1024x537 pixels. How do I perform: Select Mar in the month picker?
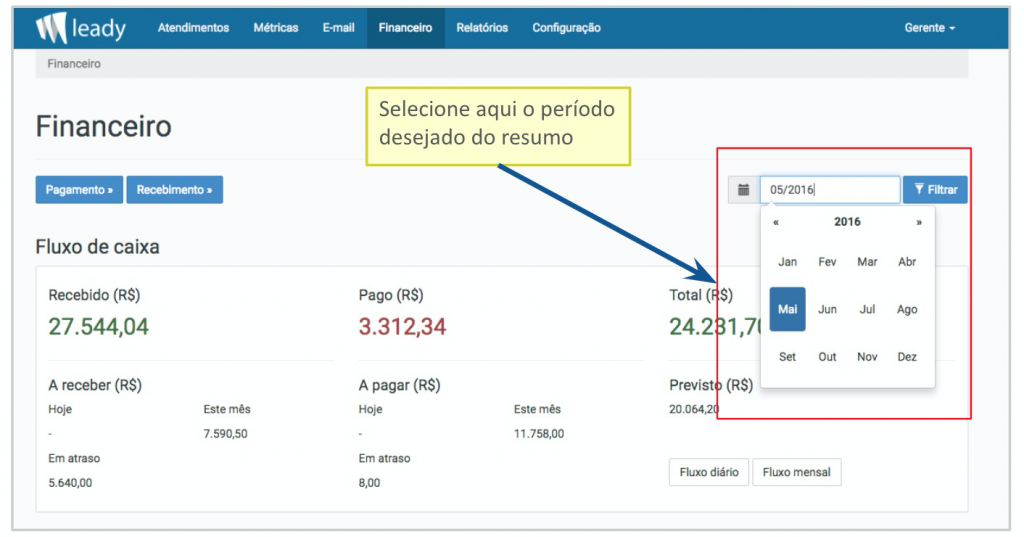[867, 262]
